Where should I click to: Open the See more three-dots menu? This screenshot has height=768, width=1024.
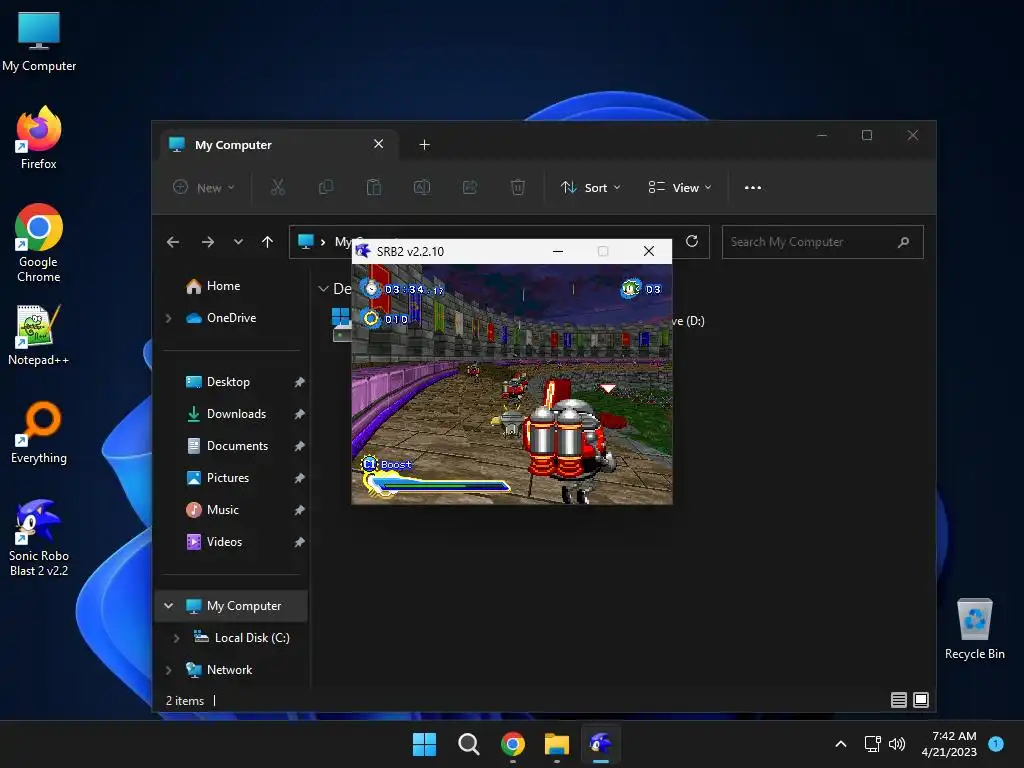pos(752,187)
